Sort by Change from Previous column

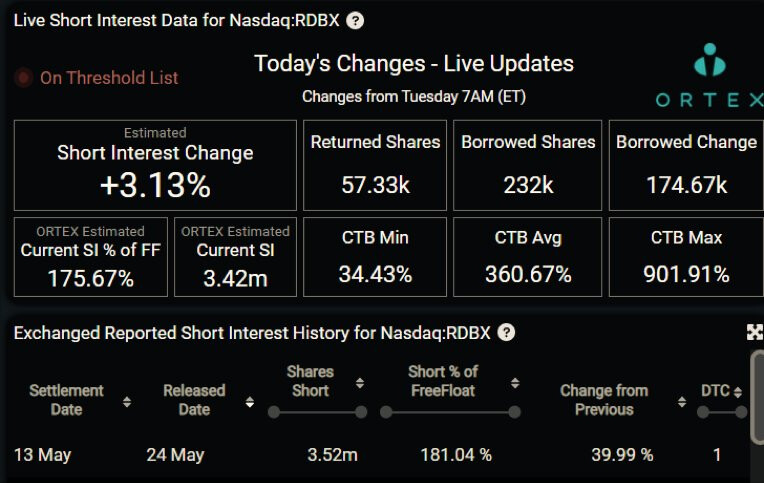pos(682,402)
